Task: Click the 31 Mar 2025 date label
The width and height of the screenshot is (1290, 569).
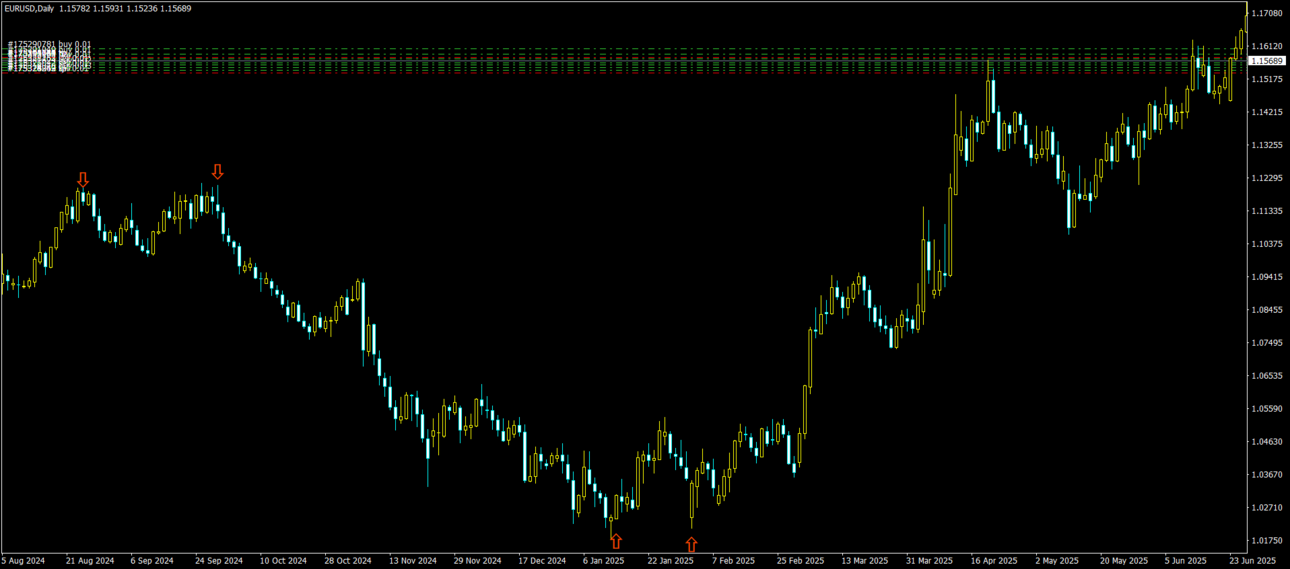Action: click(x=929, y=561)
